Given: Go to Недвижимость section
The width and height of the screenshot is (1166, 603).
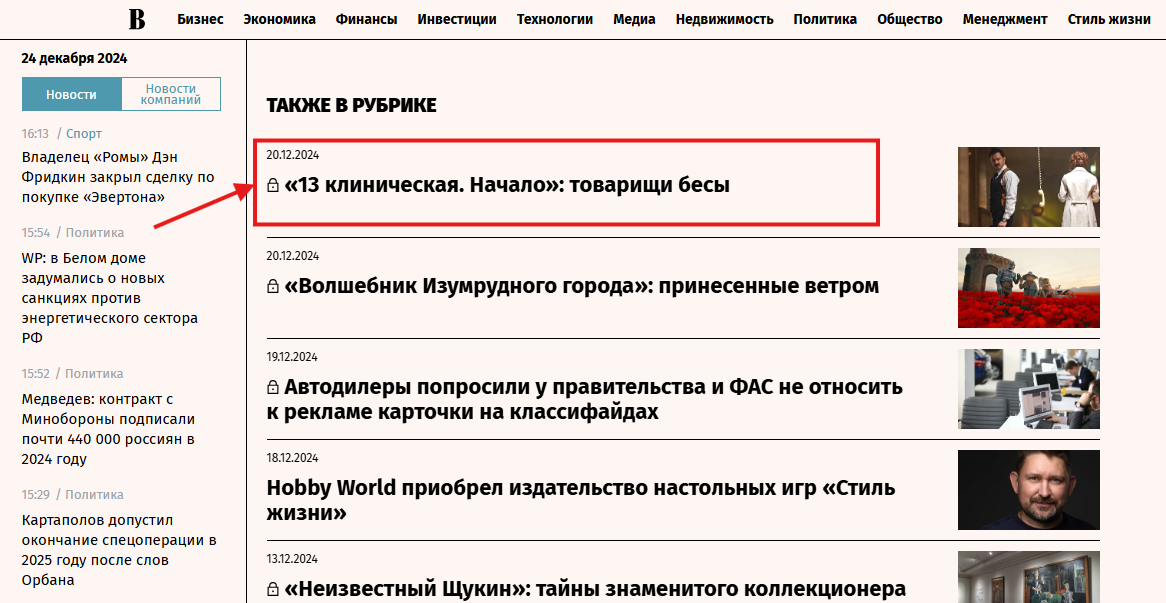Looking at the screenshot, I should coord(724,19).
